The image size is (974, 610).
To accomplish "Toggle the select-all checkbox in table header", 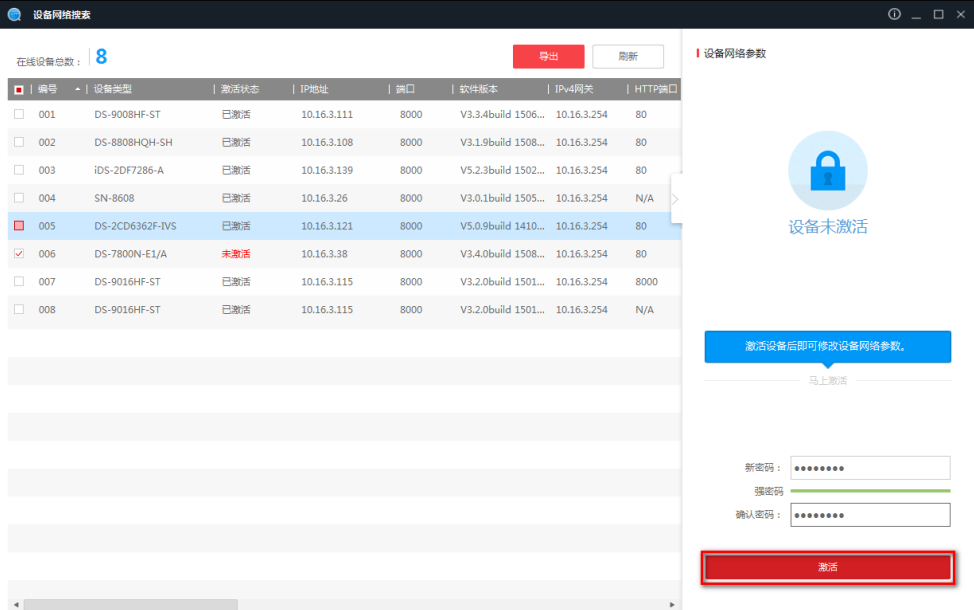I will click(x=19, y=89).
